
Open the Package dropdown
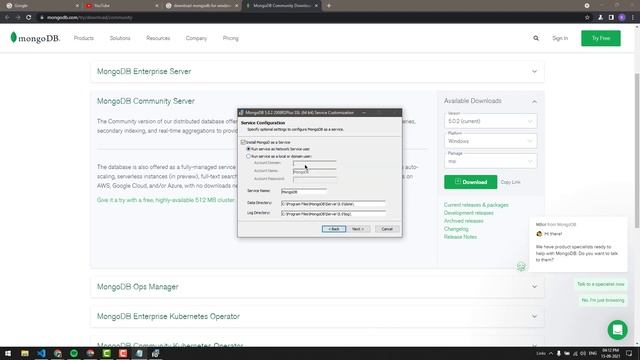[490, 161]
